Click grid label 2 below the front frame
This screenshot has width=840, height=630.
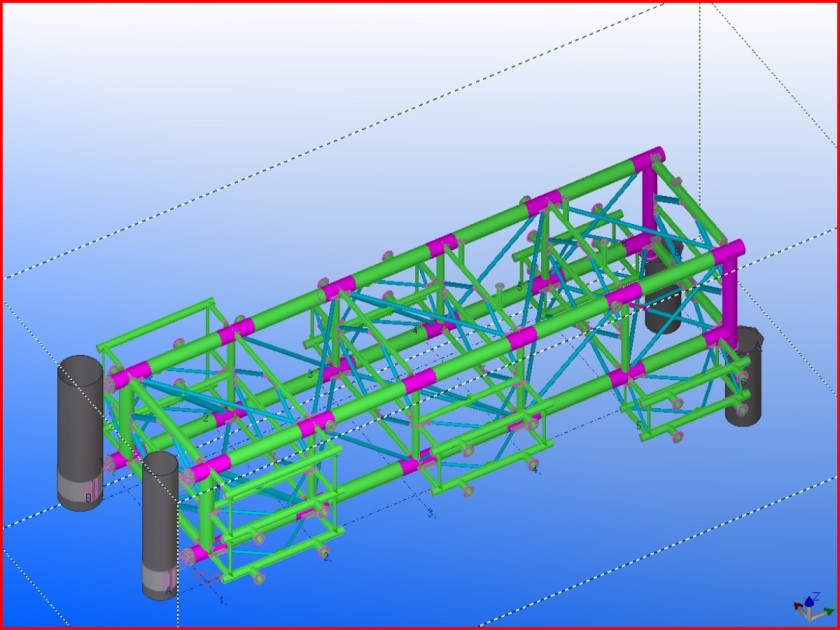(x=326, y=556)
